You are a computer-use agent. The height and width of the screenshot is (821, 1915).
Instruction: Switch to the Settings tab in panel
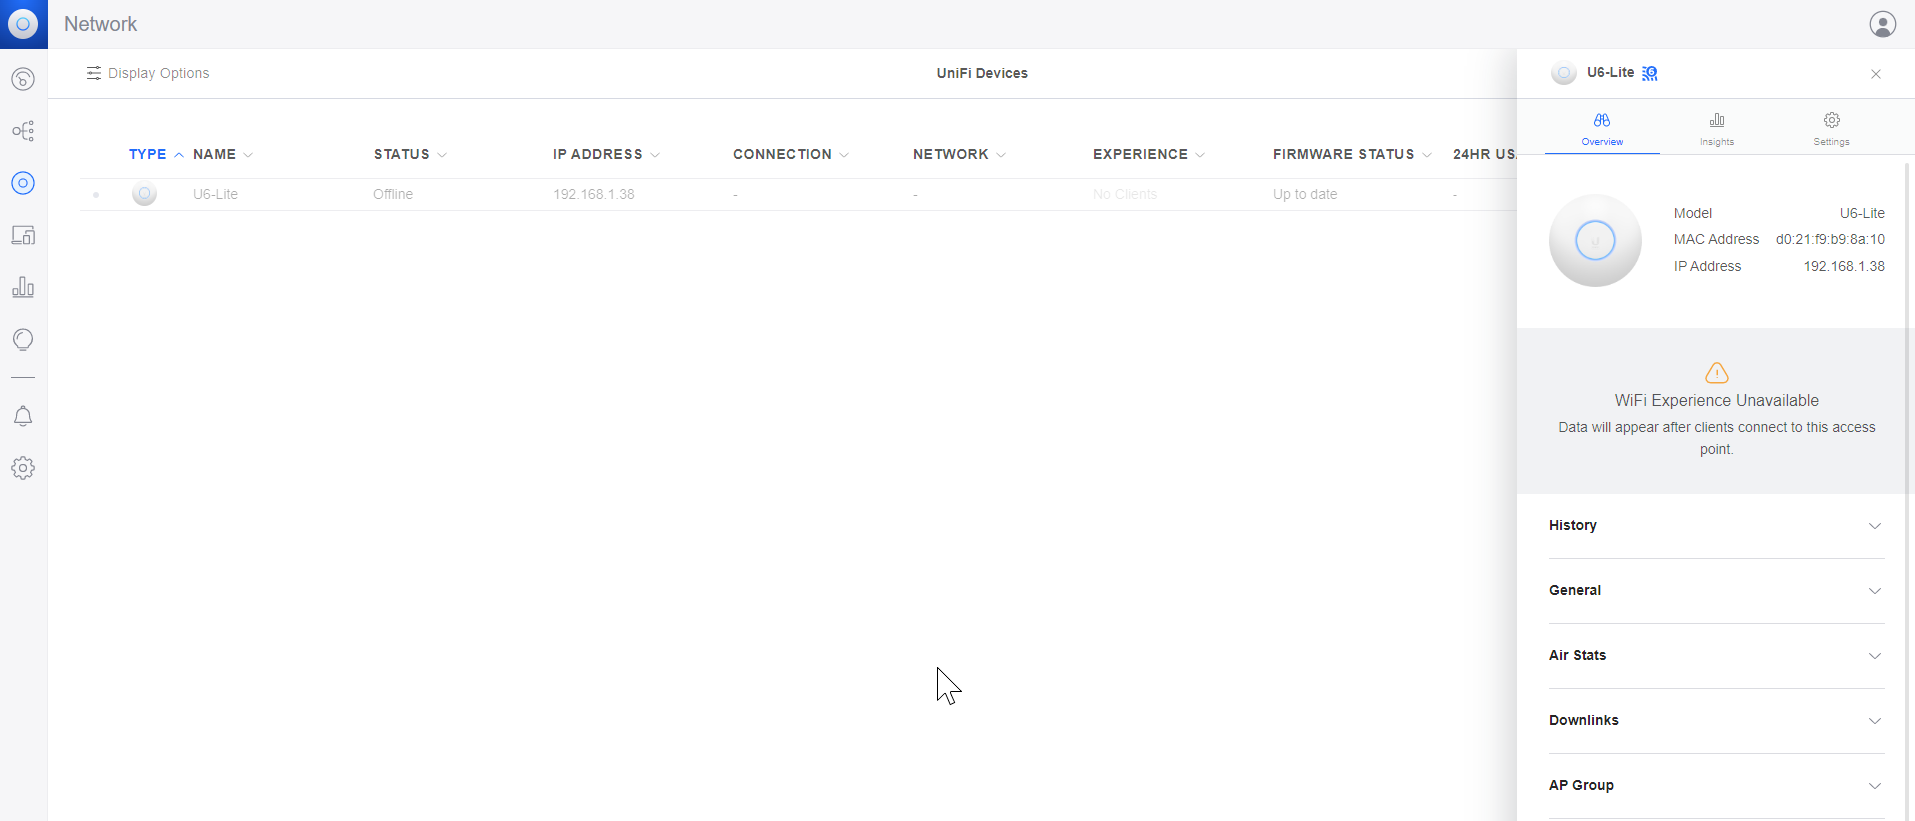[1832, 129]
